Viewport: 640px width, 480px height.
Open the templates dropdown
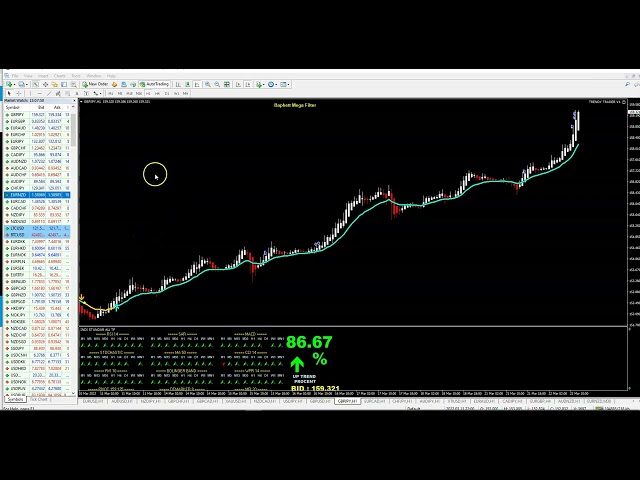click(286, 85)
